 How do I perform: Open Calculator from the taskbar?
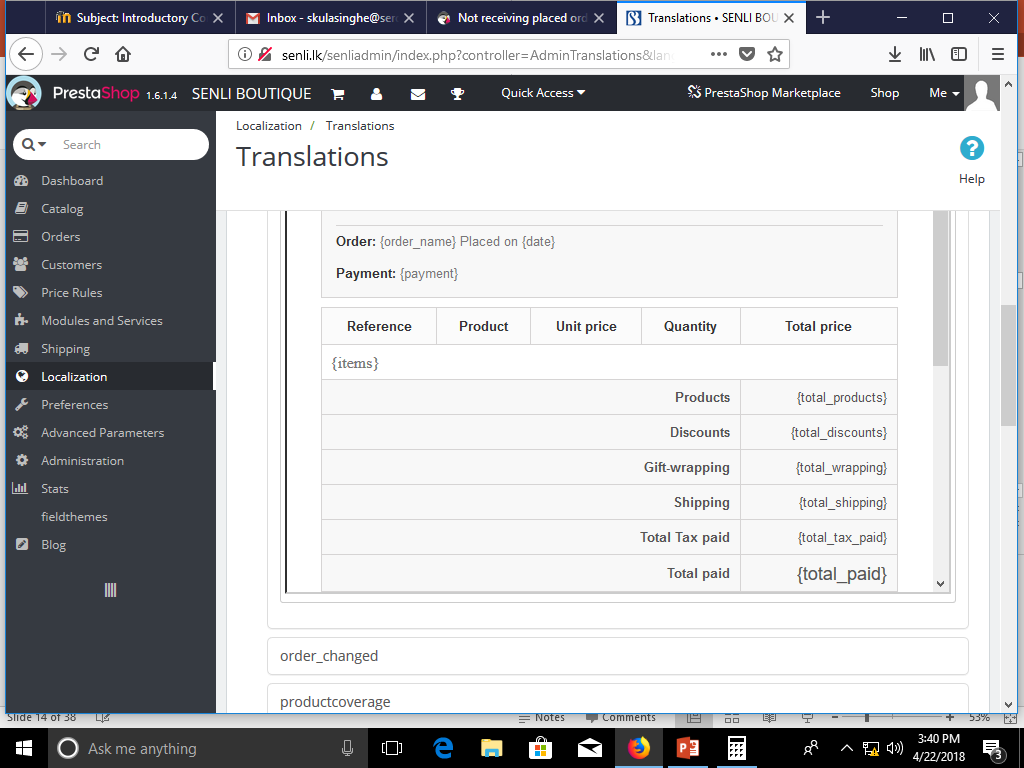tap(737, 748)
